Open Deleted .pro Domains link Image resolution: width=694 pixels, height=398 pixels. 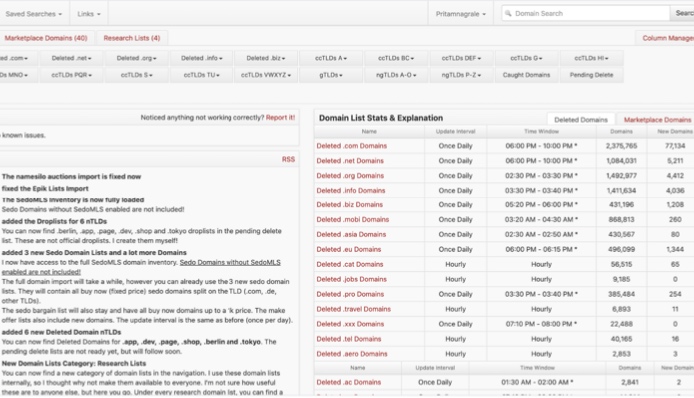[x=350, y=294]
